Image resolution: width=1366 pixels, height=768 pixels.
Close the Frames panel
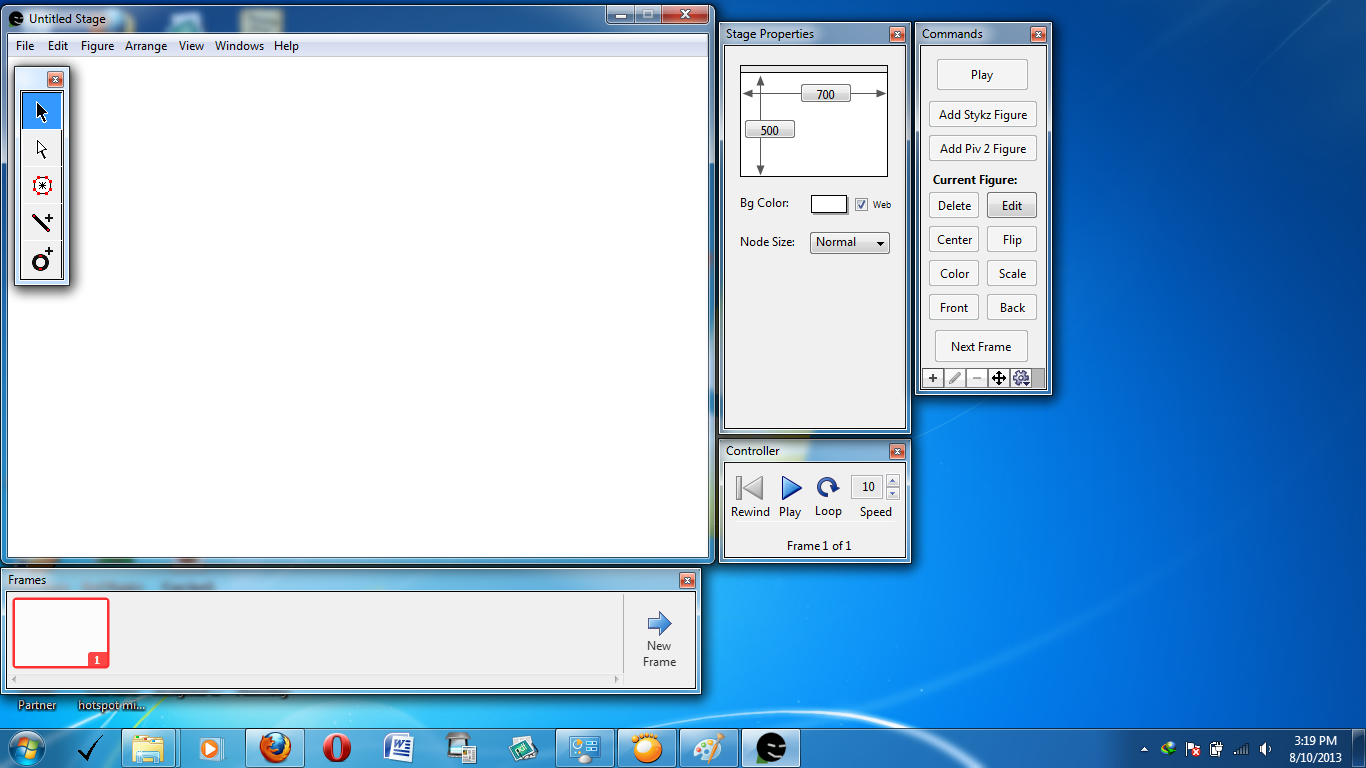pos(687,581)
